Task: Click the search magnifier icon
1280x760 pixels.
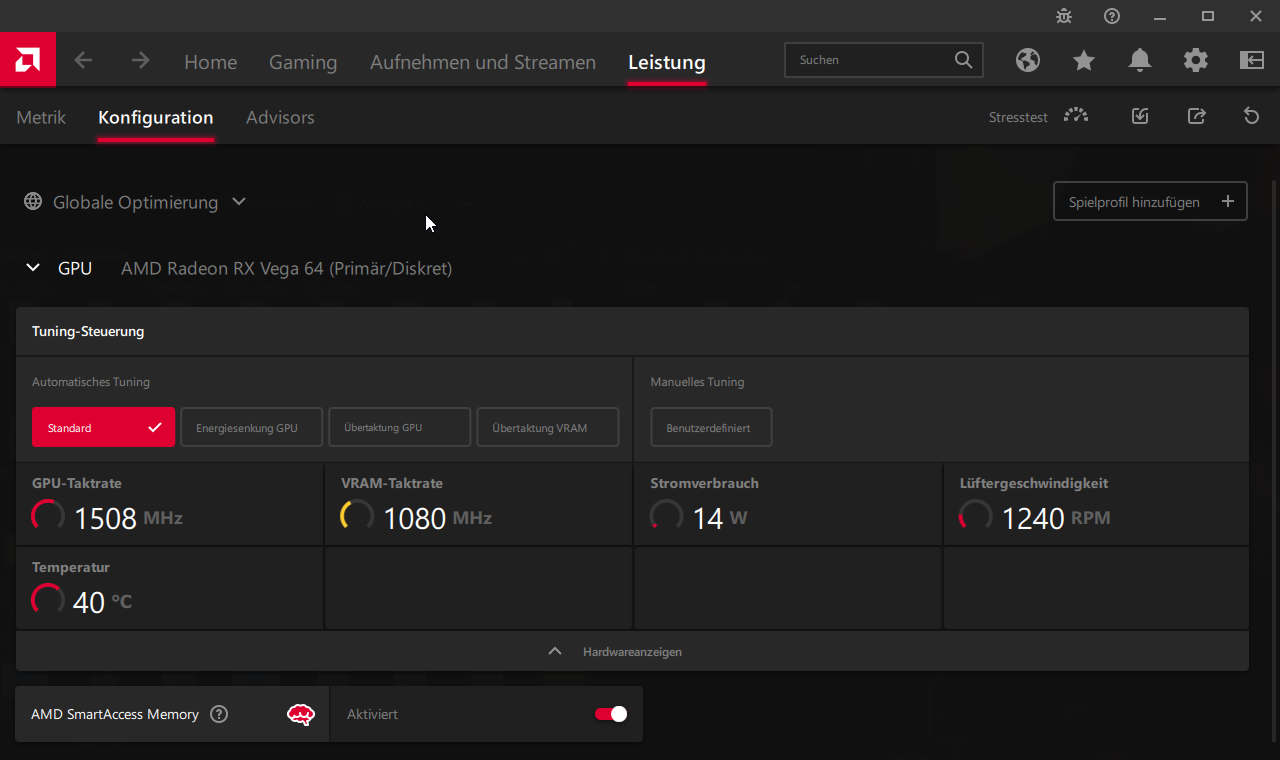Action: coord(963,60)
